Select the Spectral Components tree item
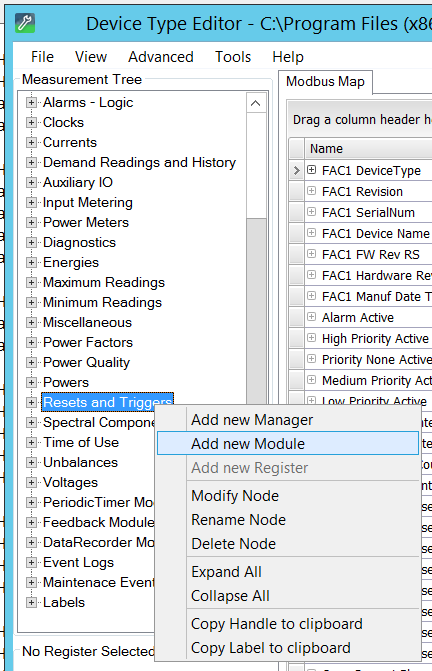432x671 pixels. coord(99,422)
